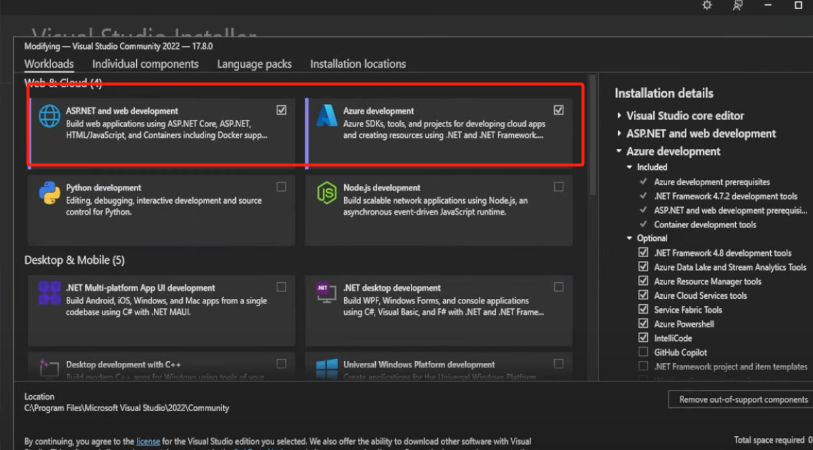Collapse the Optional components list

click(x=629, y=238)
